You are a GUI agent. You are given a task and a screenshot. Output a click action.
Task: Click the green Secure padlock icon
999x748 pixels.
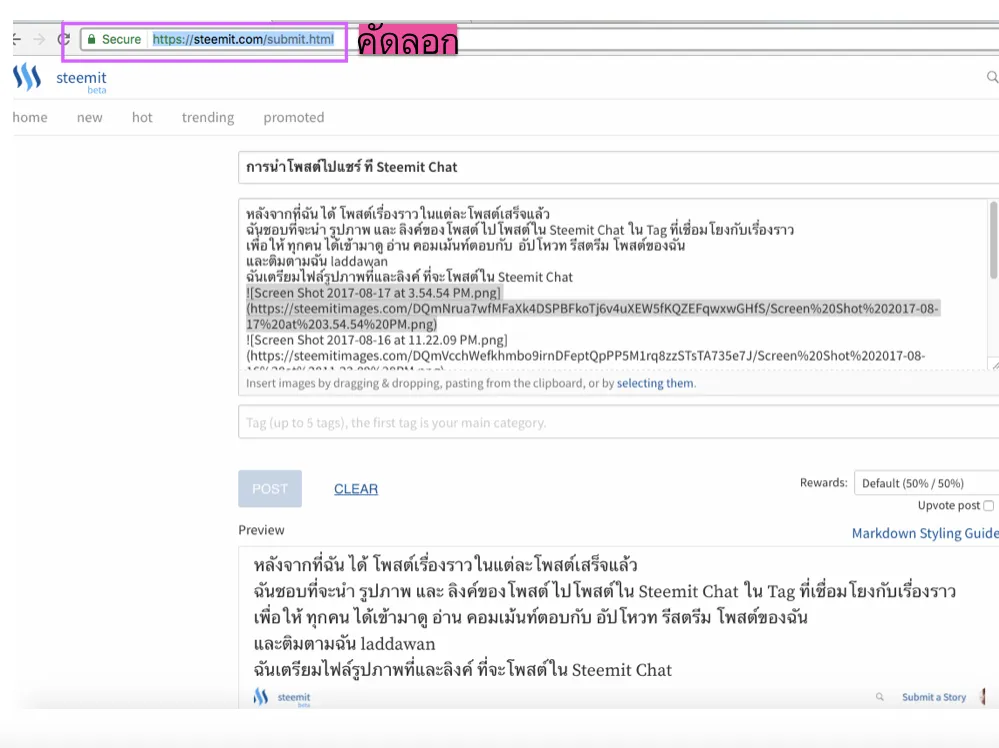tap(92, 40)
